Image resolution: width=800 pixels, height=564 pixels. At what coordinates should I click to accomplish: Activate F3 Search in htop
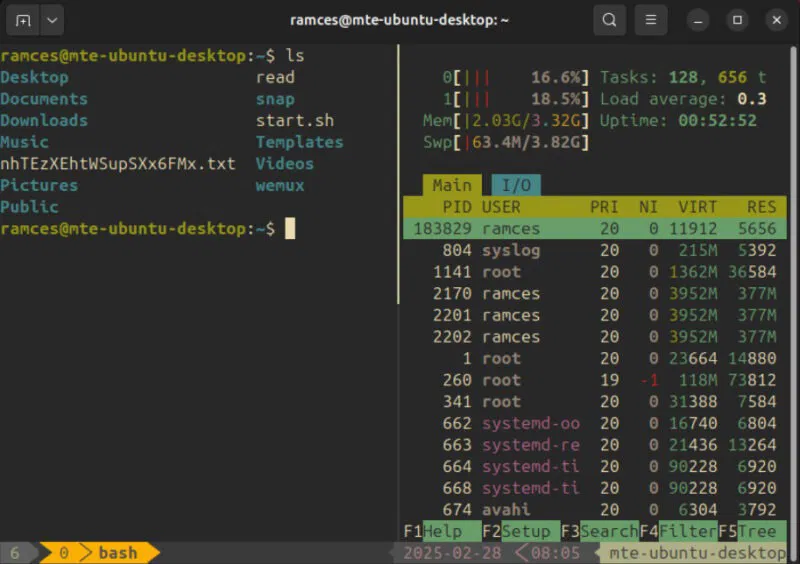[598, 531]
